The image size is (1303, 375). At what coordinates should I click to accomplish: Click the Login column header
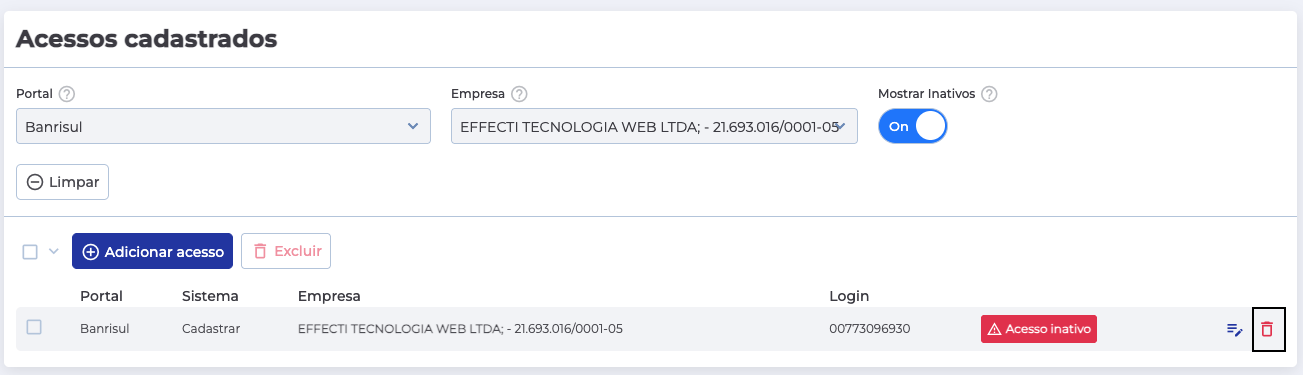(x=849, y=296)
